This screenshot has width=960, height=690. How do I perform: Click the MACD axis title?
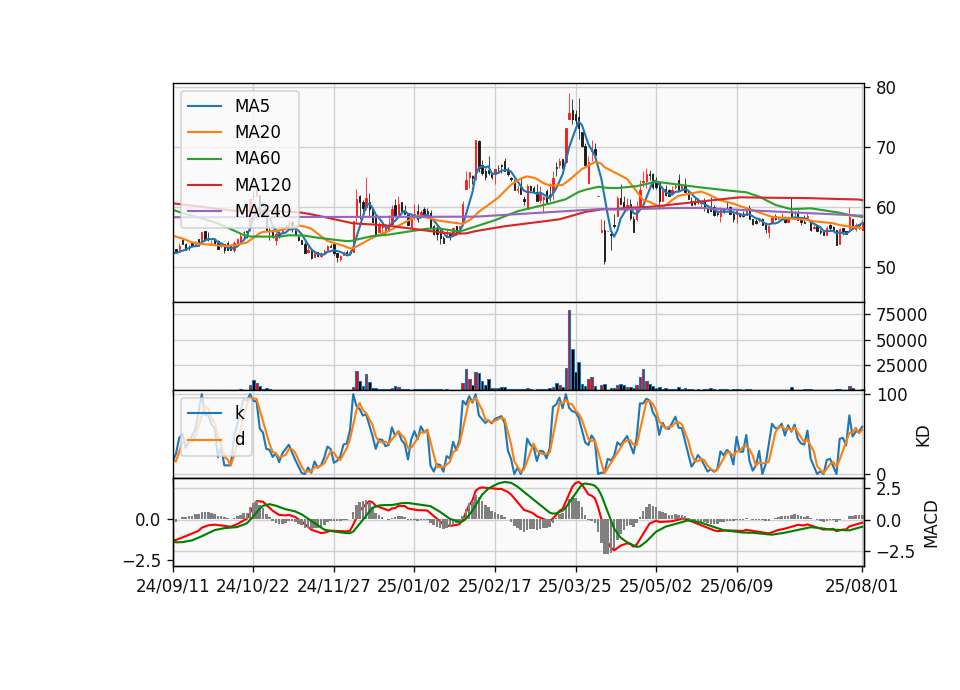[x=931, y=525]
